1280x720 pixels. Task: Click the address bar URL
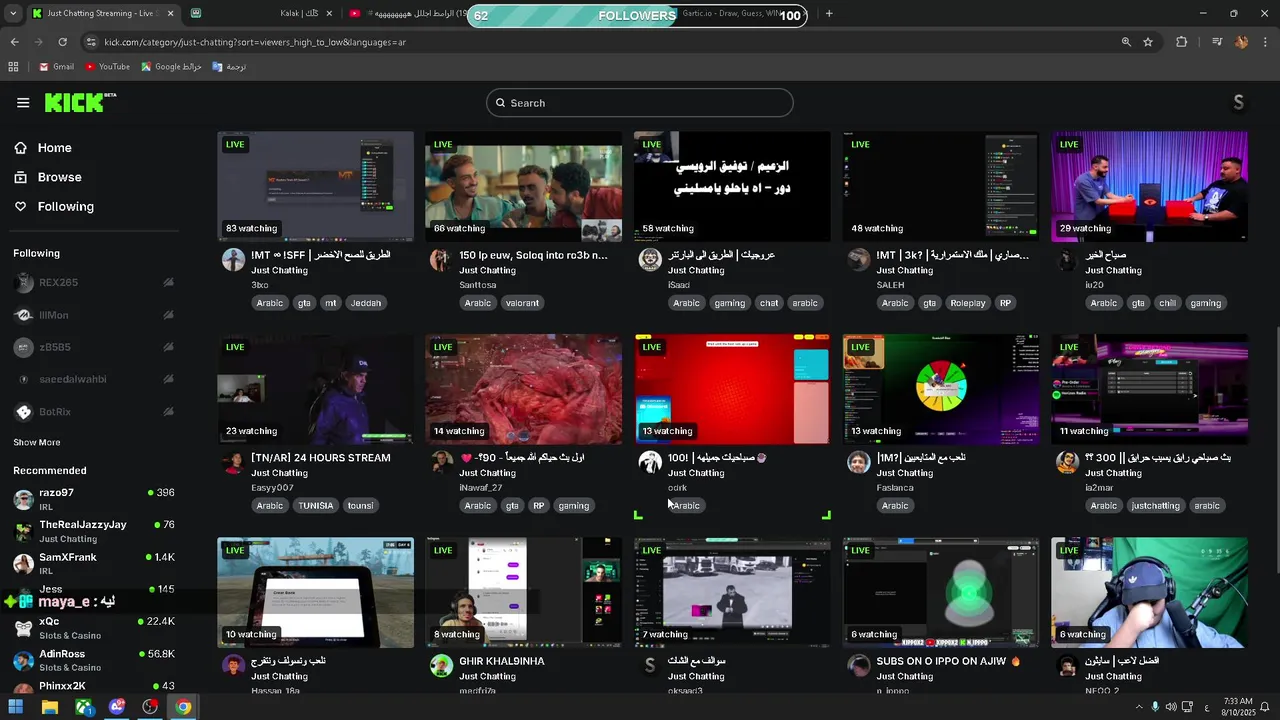[x=255, y=42]
